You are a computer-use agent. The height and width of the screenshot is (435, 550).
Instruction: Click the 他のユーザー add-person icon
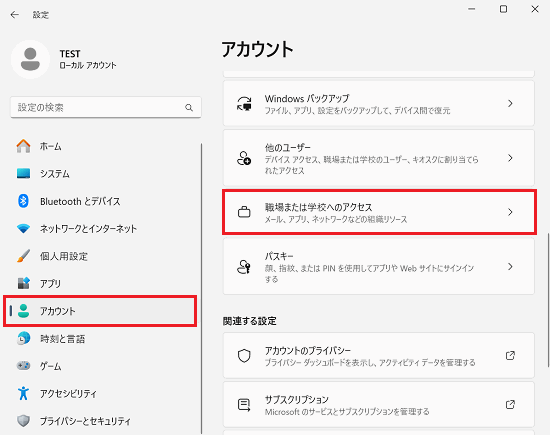(x=244, y=158)
